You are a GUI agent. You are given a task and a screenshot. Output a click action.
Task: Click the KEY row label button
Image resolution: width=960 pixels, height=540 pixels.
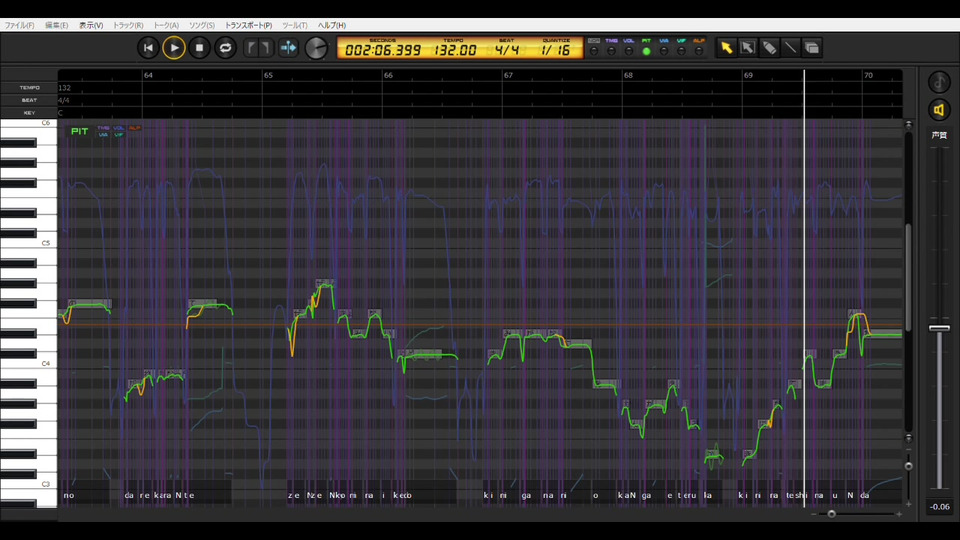tap(29, 113)
